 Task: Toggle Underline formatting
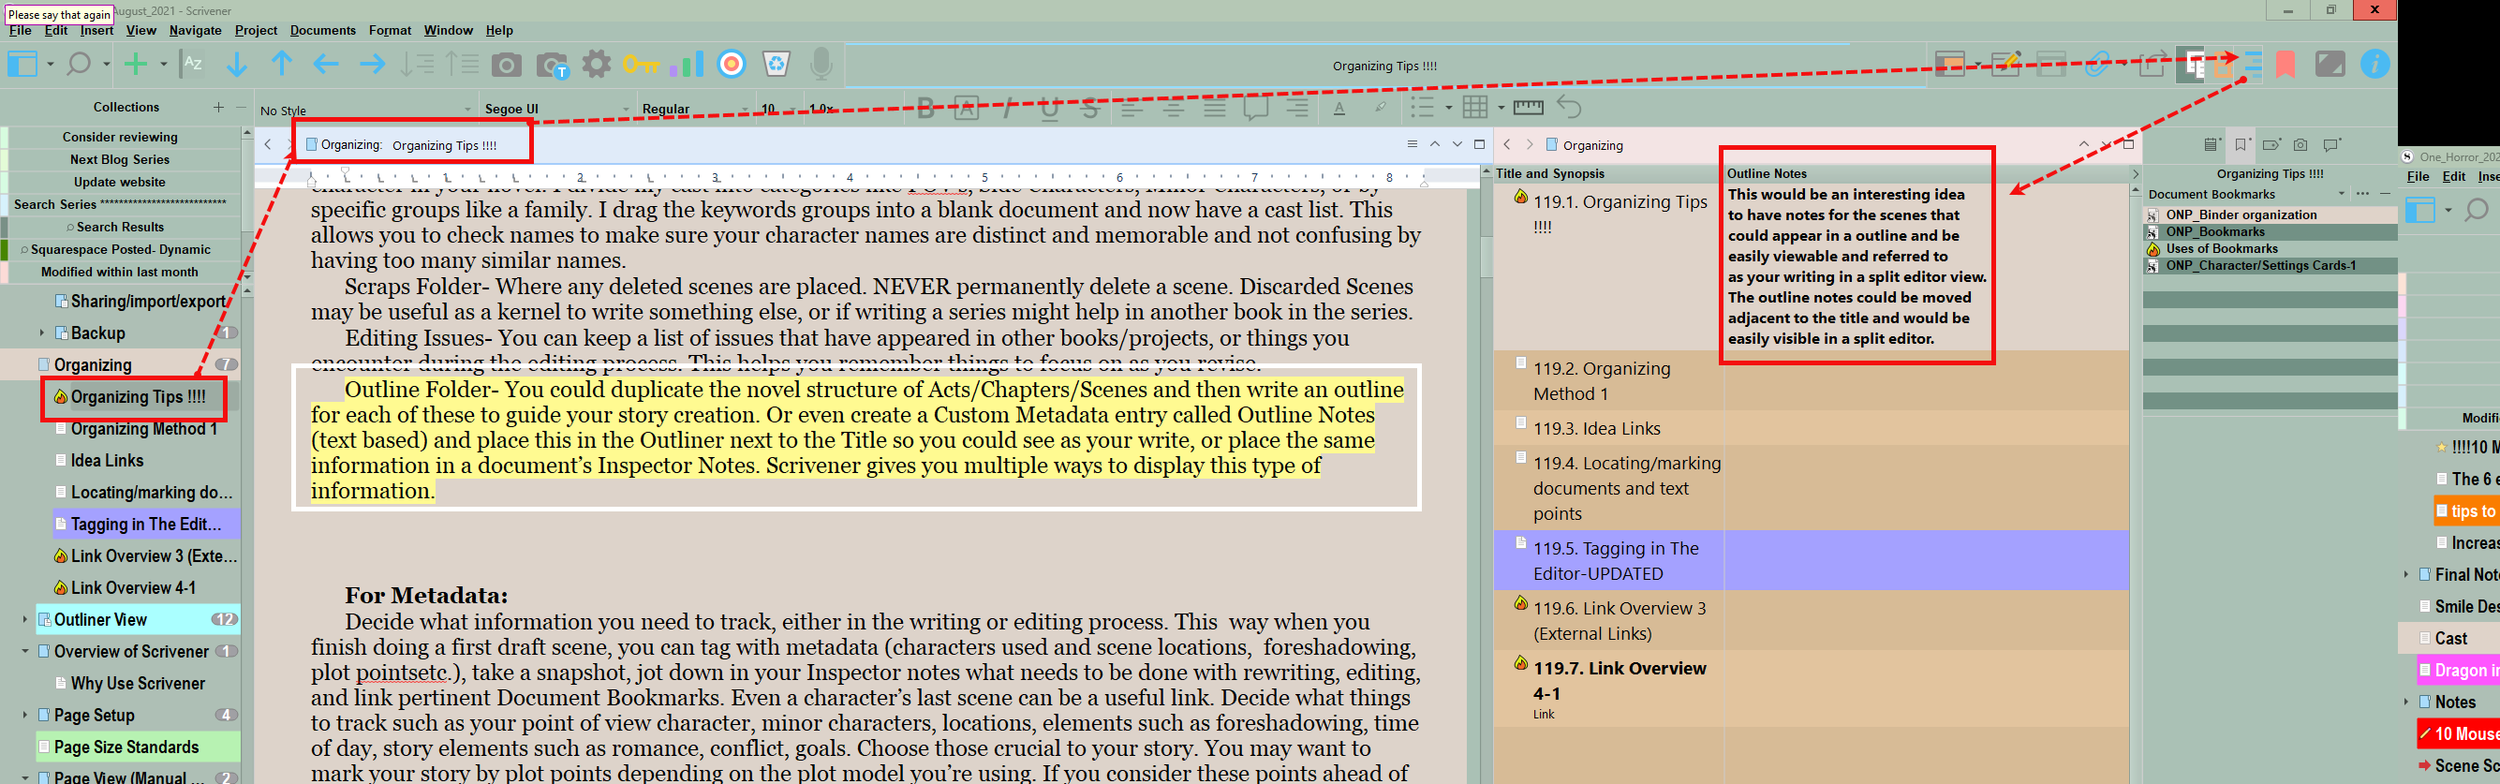coord(1049,108)
